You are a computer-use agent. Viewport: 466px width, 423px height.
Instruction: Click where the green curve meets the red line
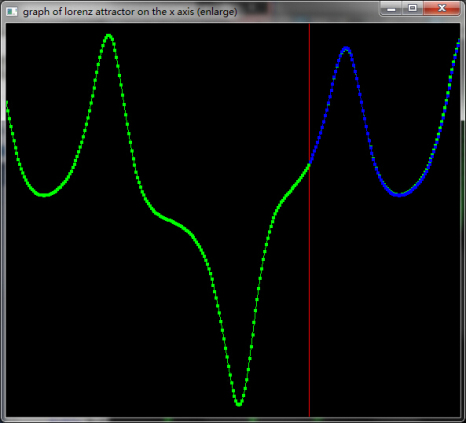coord(309,164)
